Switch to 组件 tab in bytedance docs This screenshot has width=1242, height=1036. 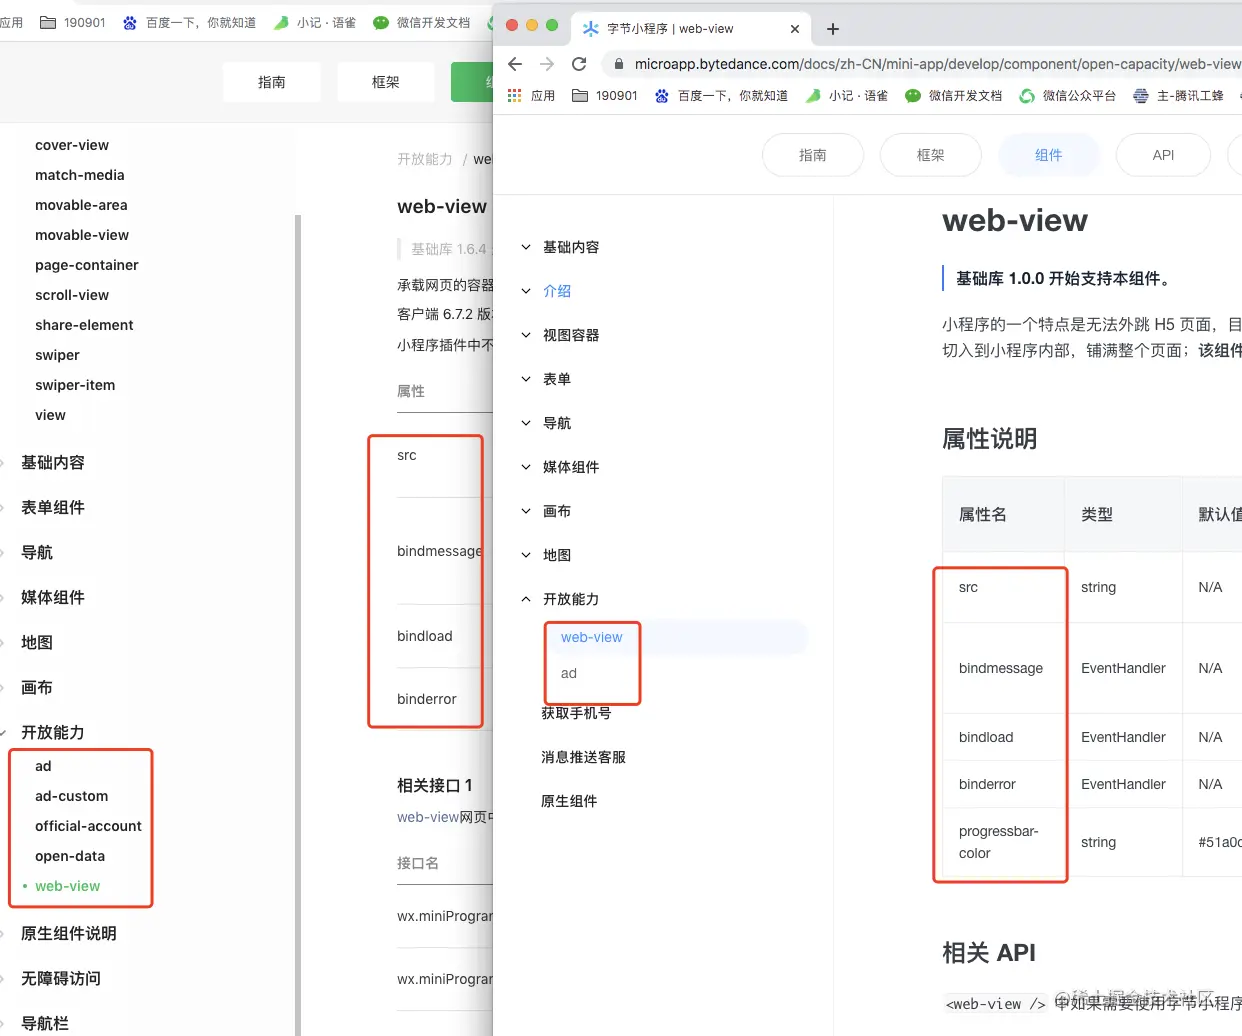click(x=1049, y=155)
